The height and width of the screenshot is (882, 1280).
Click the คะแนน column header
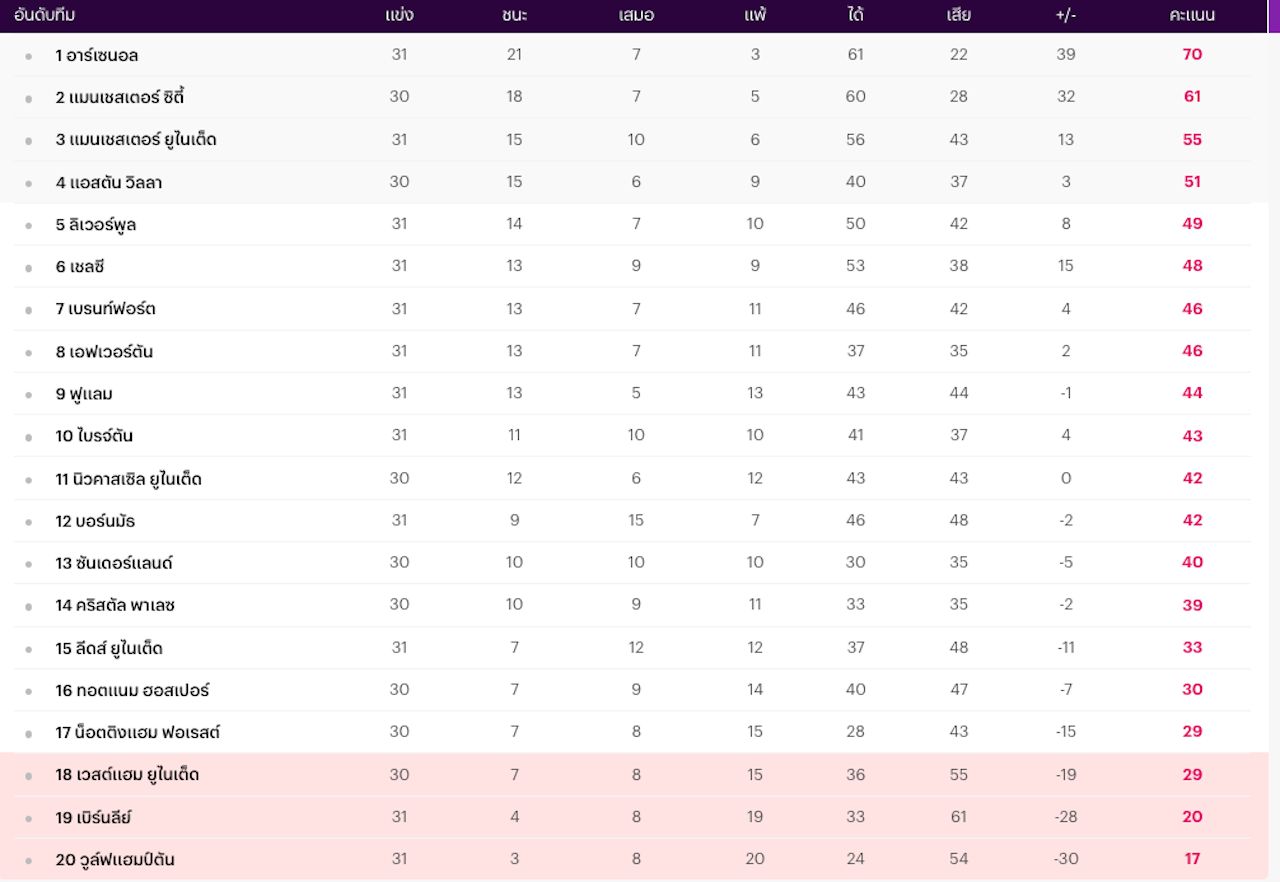[1192, 16]
